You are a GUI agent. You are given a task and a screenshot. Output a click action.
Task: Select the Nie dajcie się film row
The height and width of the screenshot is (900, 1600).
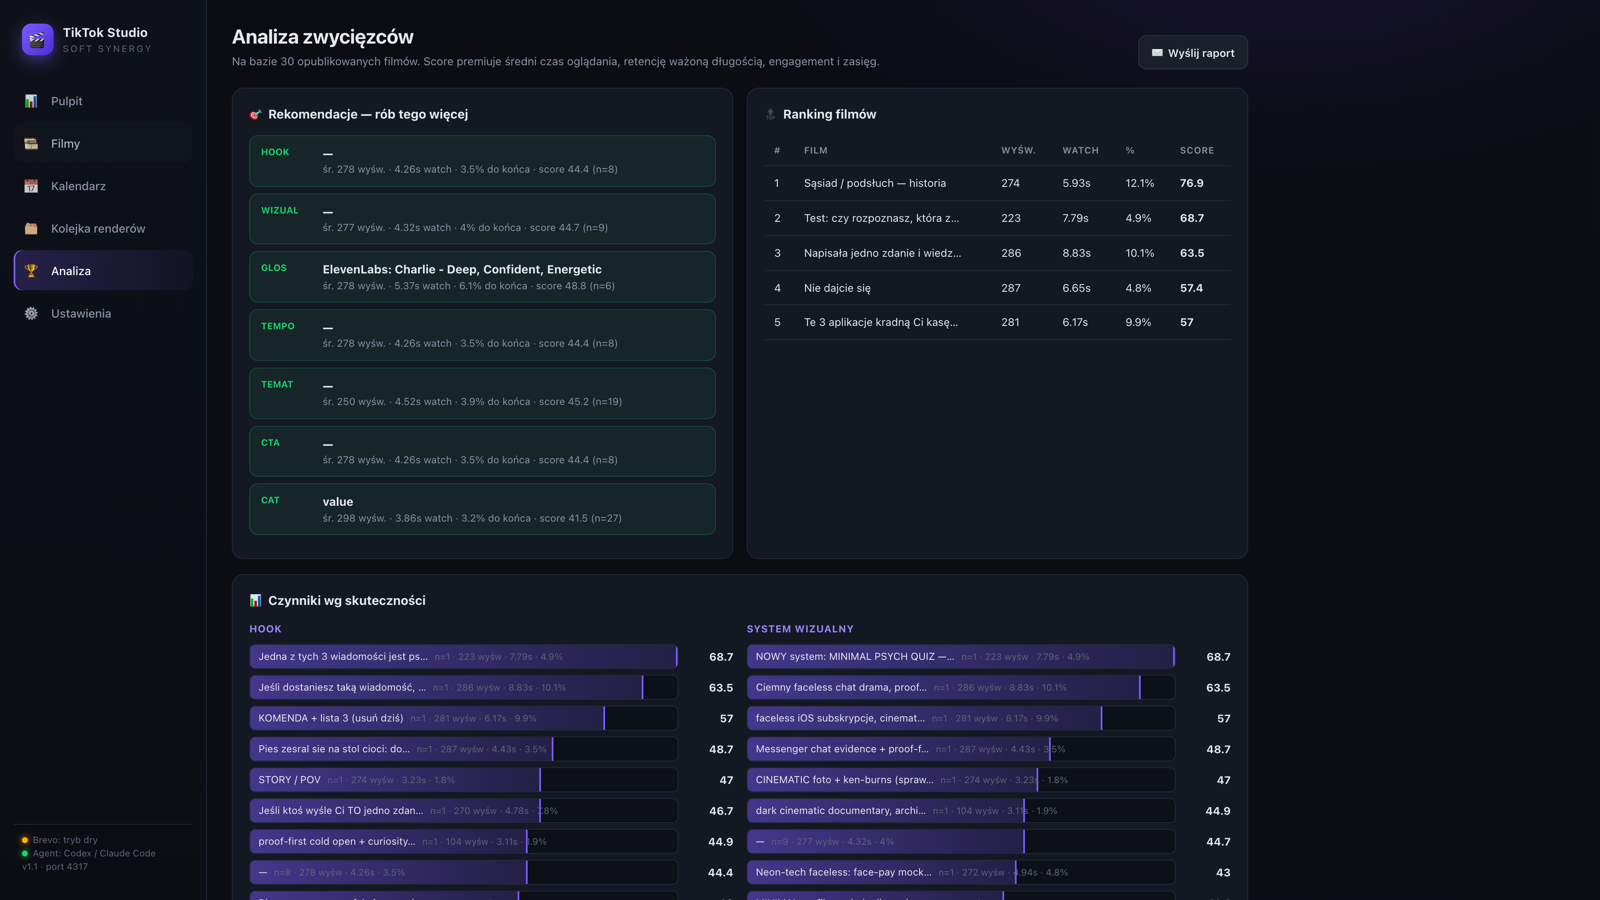pos(997,288)
